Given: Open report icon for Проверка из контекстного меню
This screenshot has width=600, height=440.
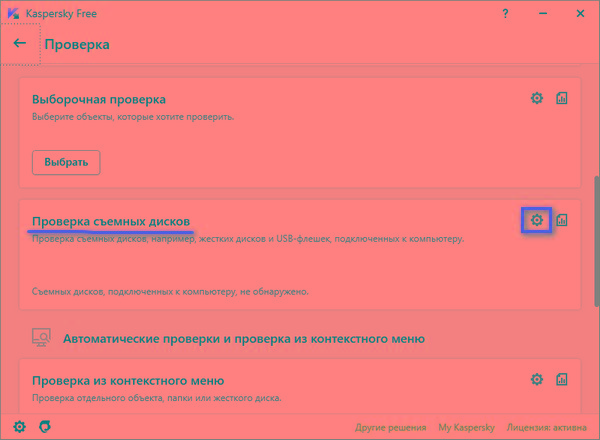Looking at the screenshot, I should point(561,379).
